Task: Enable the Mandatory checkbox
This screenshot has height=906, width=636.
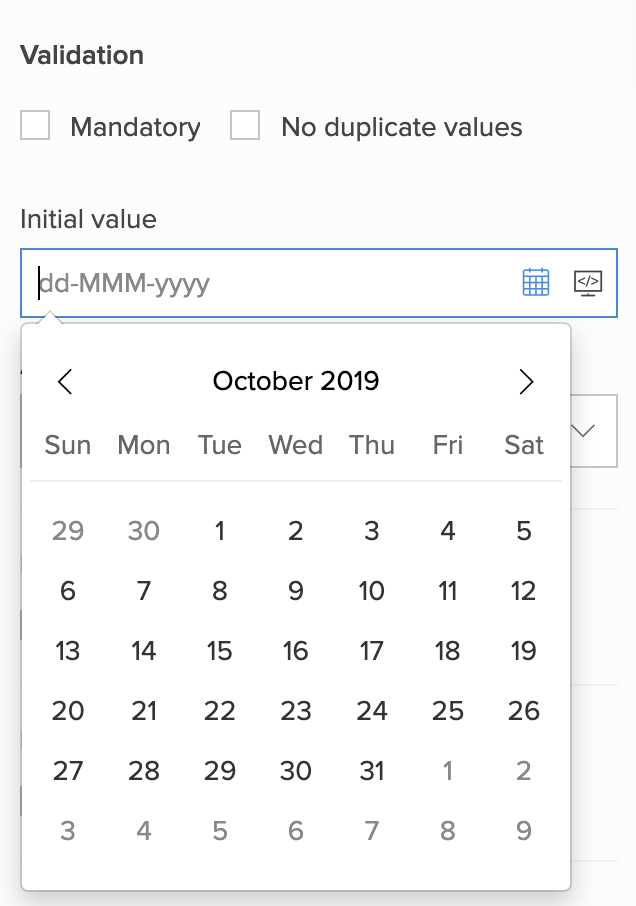Action: (x=35, y=126)
